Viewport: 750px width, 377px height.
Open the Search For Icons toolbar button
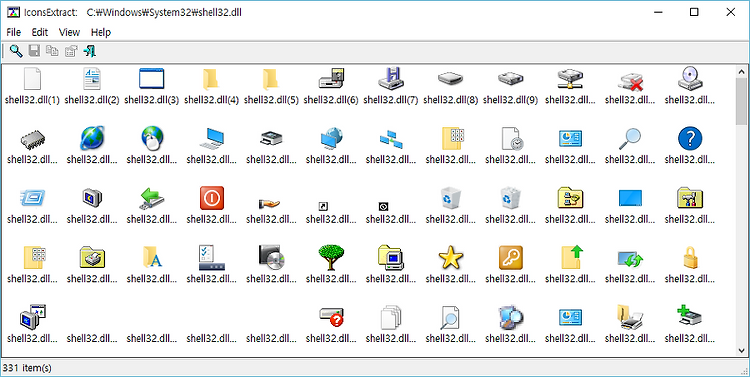coord(16,51)
